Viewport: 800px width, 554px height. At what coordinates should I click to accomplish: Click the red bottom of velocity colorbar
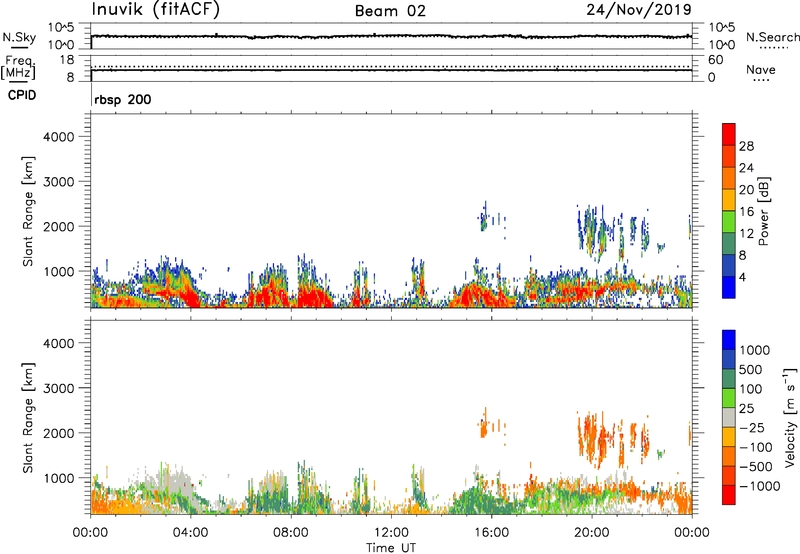[729, 495]
